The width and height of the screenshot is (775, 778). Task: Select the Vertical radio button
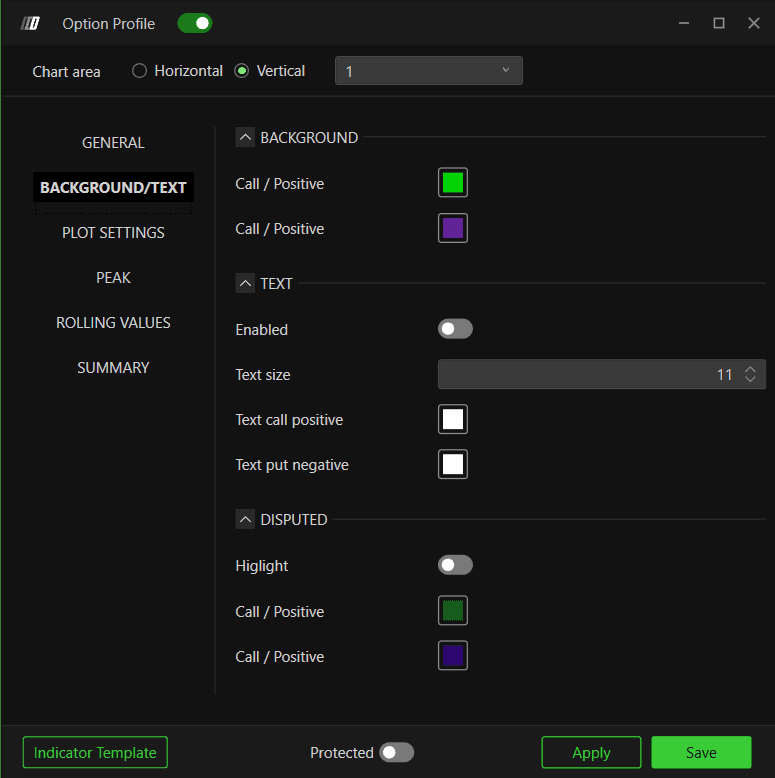(x=242, y=71)
